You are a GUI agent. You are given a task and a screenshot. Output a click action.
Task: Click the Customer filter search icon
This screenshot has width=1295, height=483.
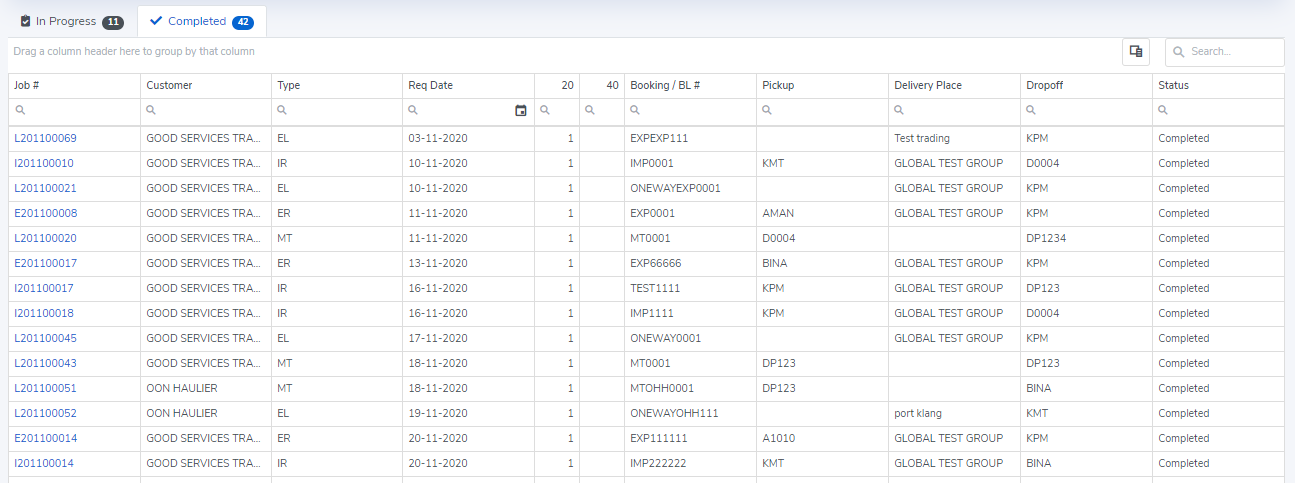pos(152,111)
